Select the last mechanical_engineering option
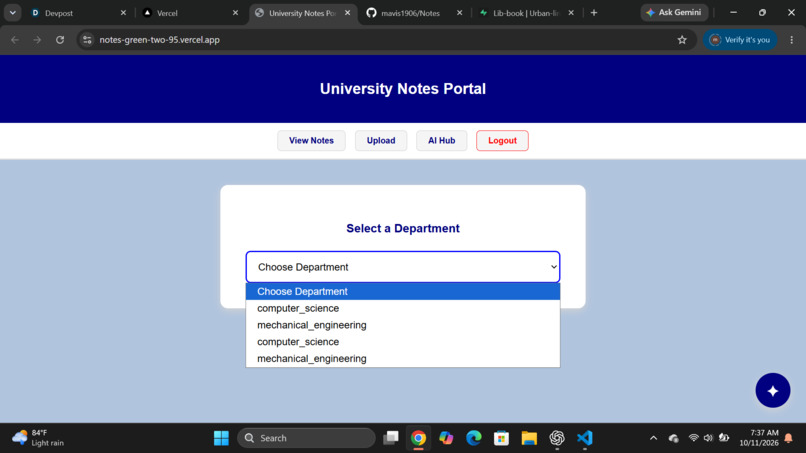 pyautogui.click(x=403, y=358)
